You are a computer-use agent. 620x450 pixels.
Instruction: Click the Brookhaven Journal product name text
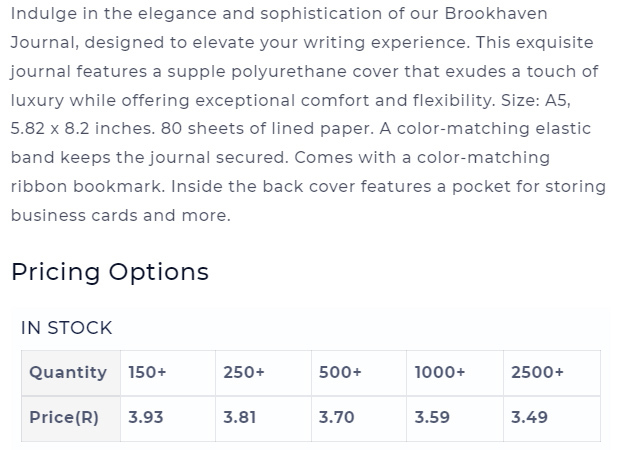click(x=496, y=14)
